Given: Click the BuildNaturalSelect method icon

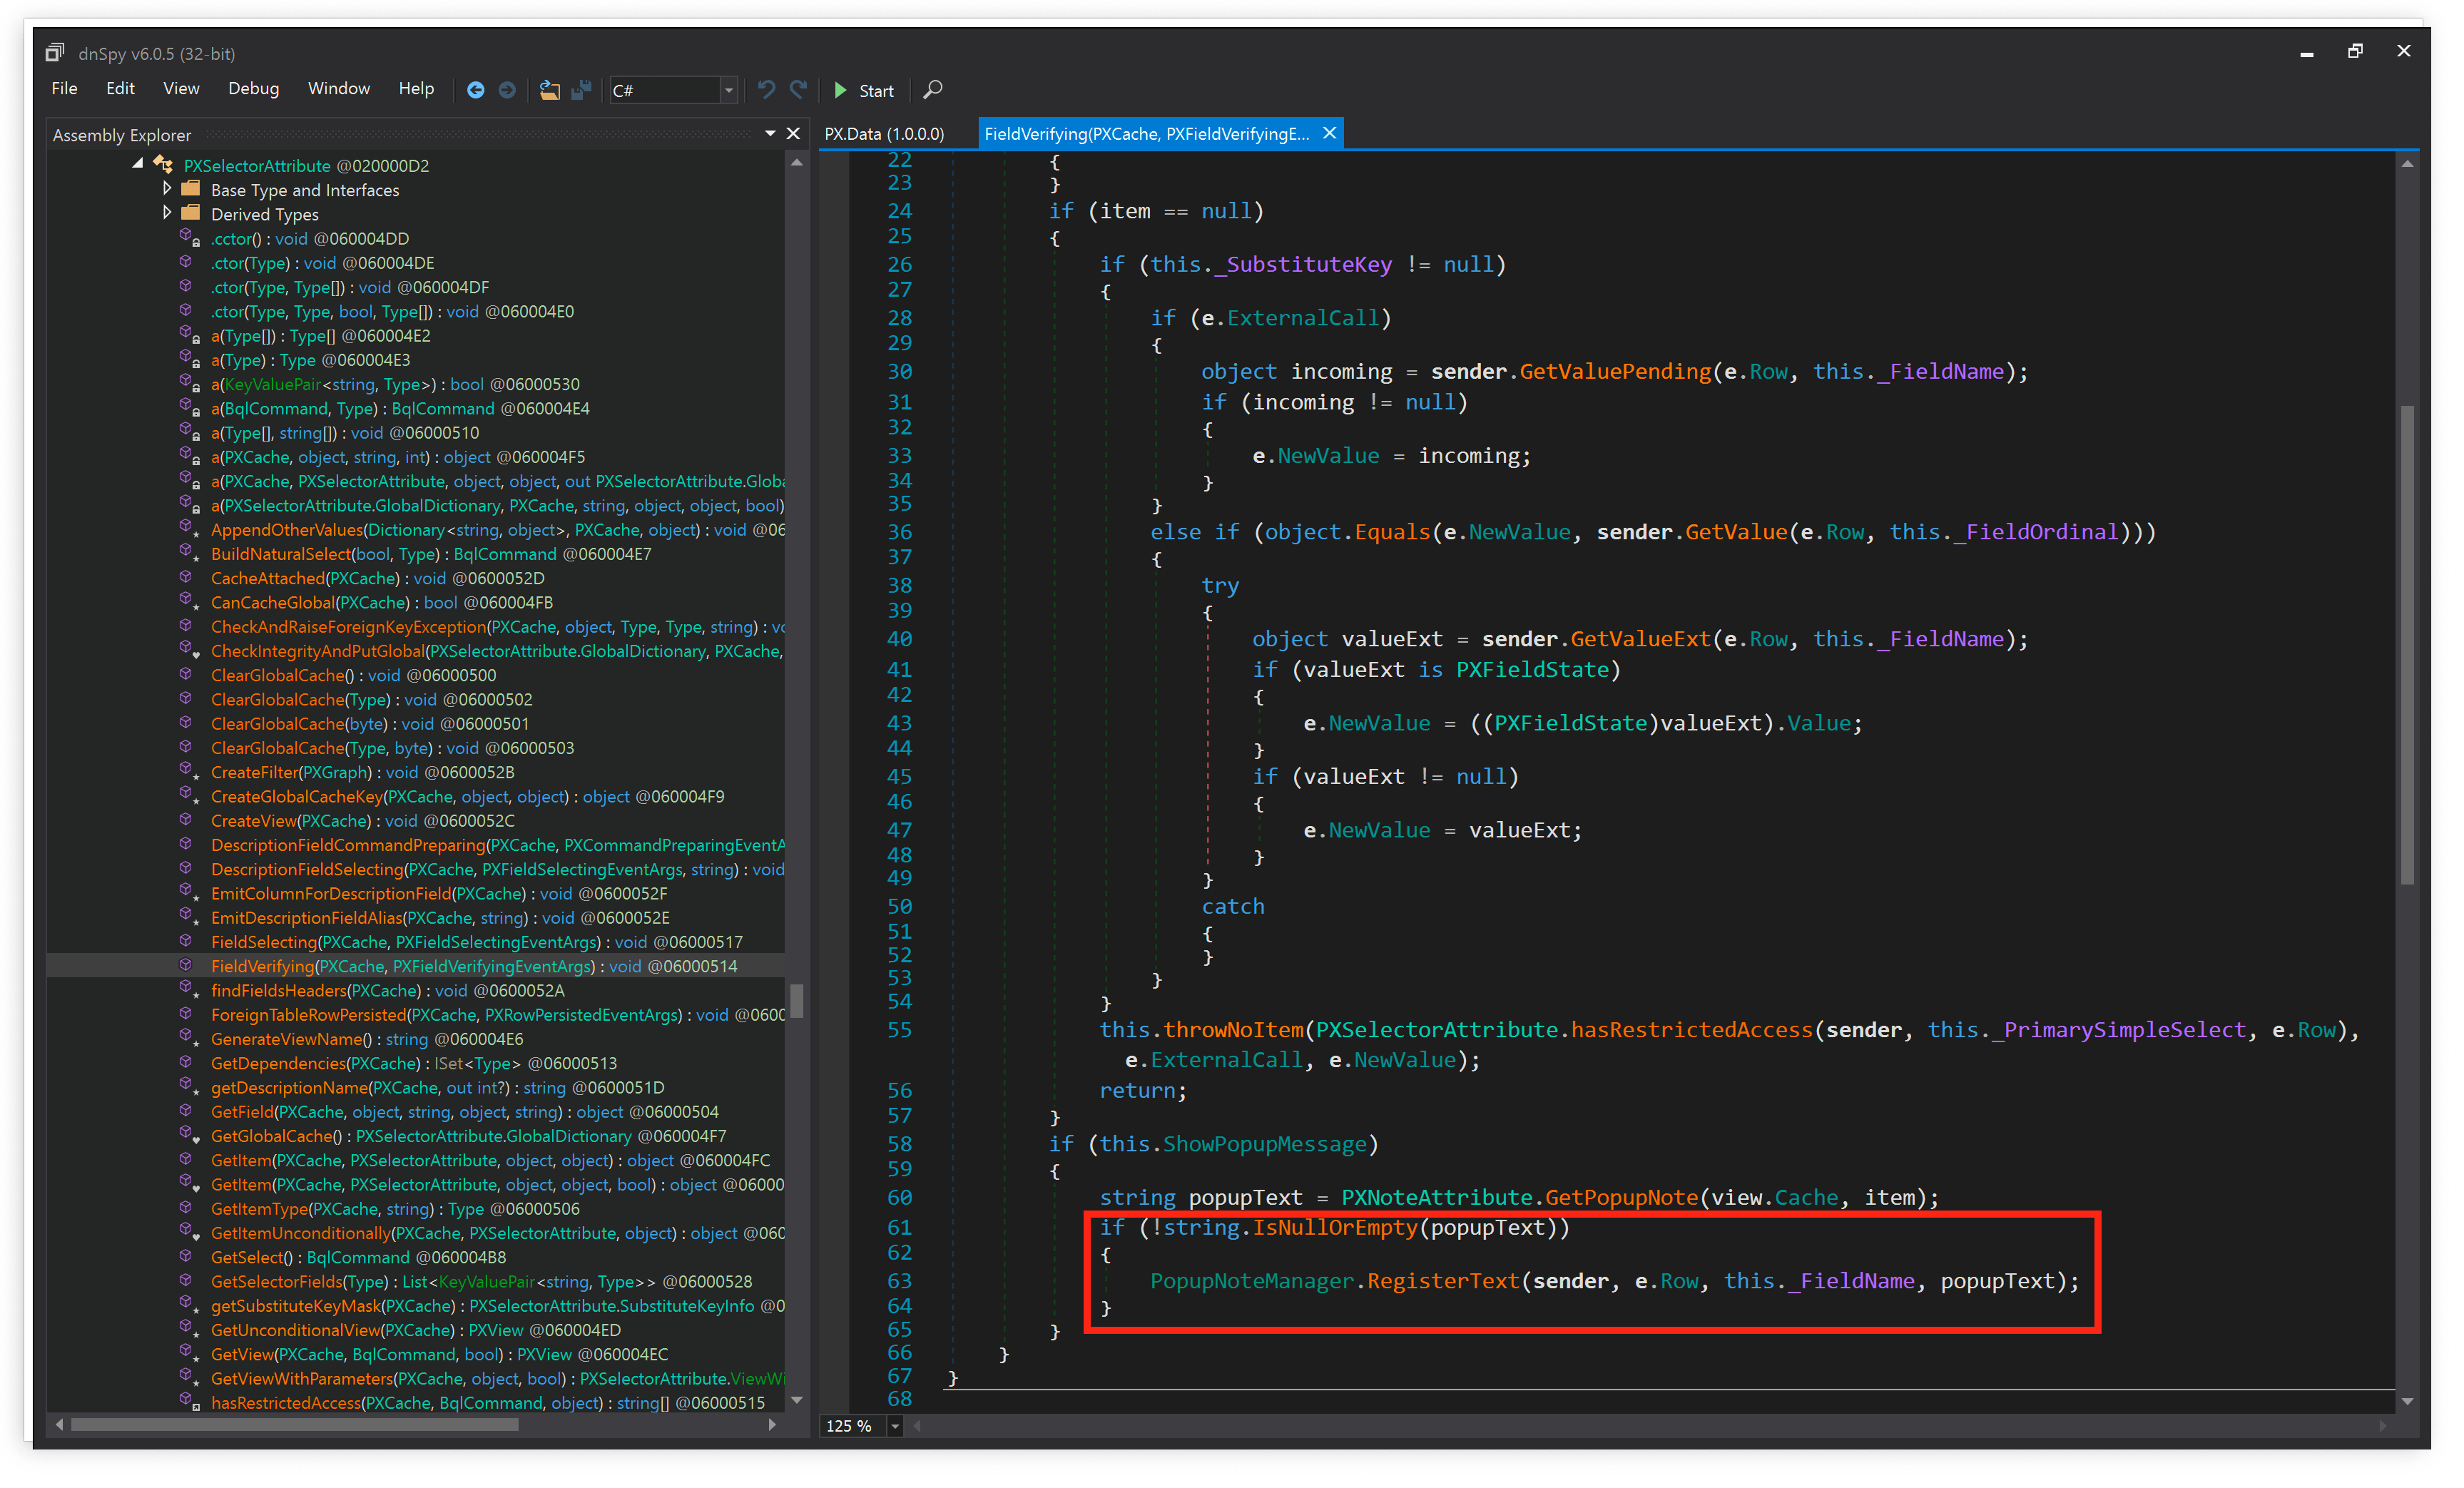Looking at the screenshot, I should 188,554.
